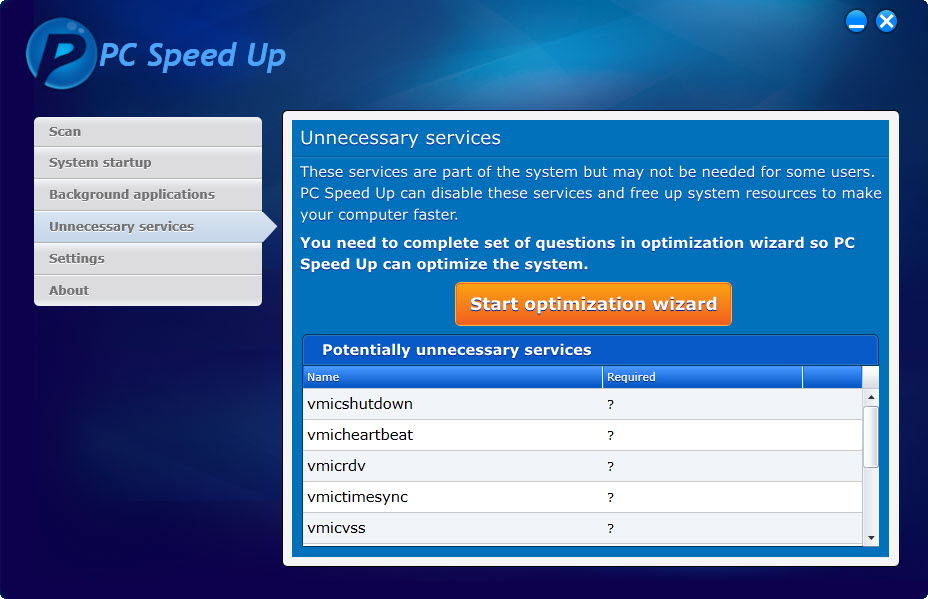The width and height of the screenshot is (928, 599).
Task: Click the PC Speed Up logo icon
Action: (x=61, y=53)
